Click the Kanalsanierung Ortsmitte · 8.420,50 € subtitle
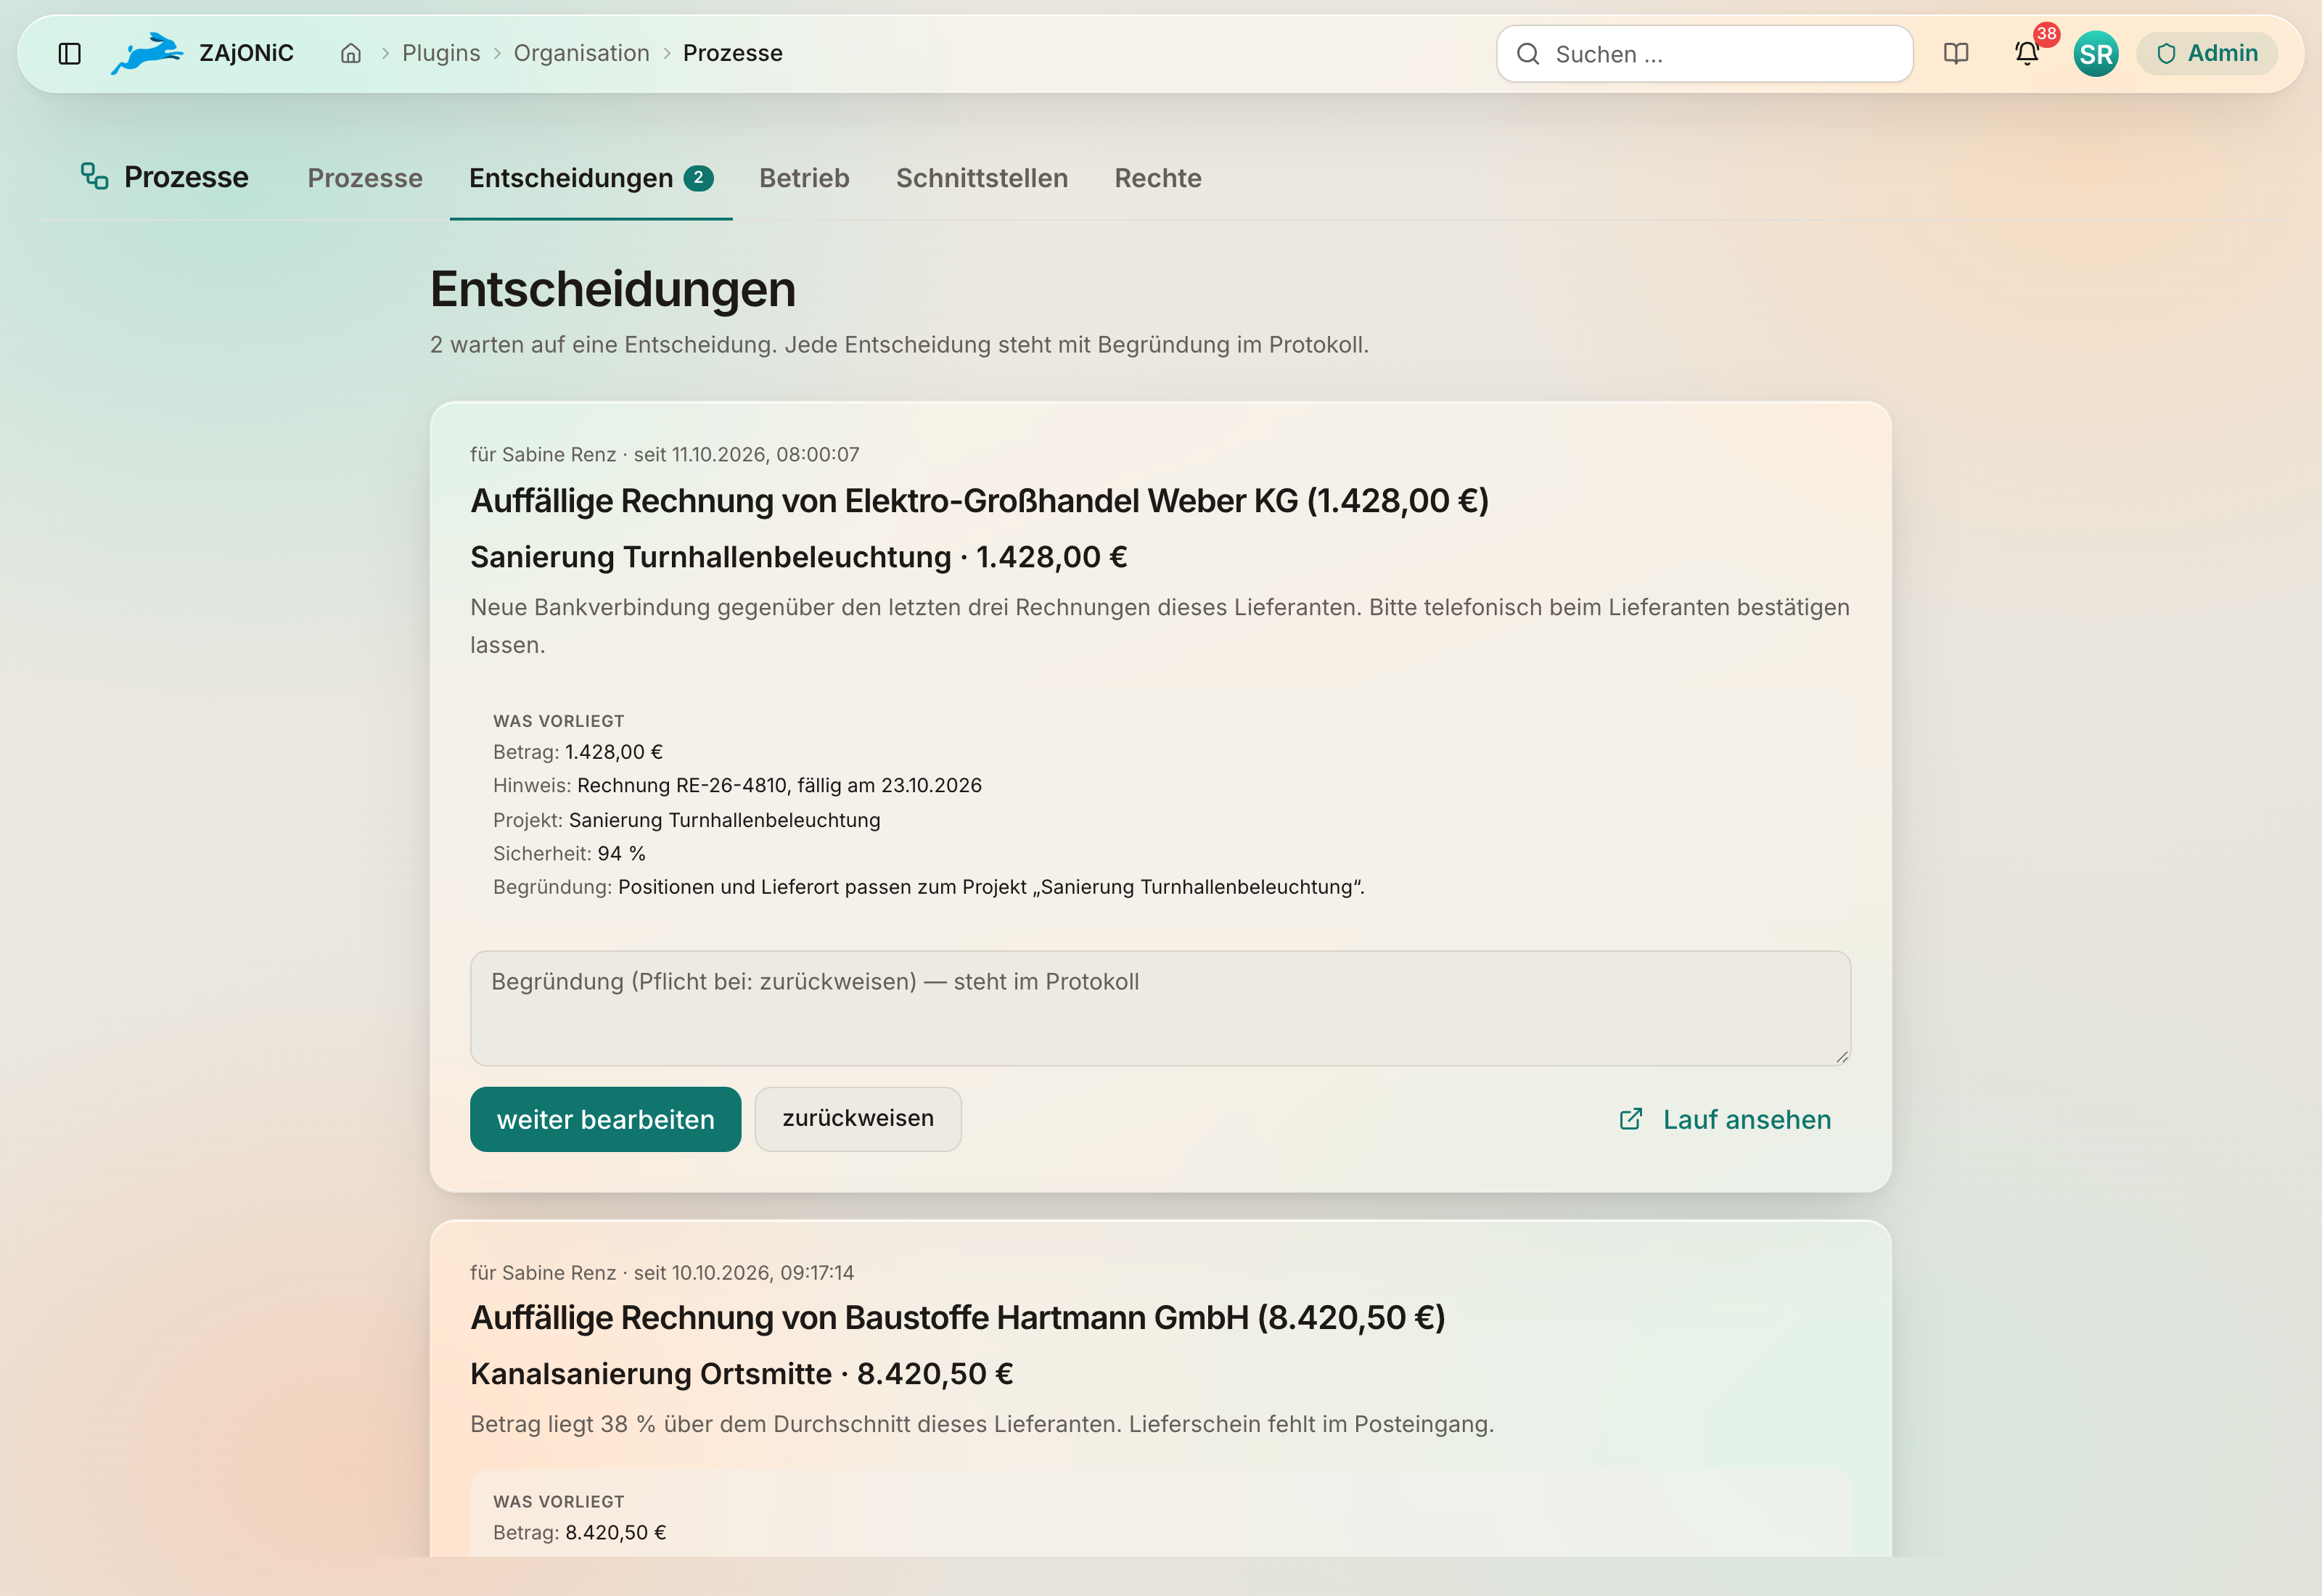 (742, 1374)
